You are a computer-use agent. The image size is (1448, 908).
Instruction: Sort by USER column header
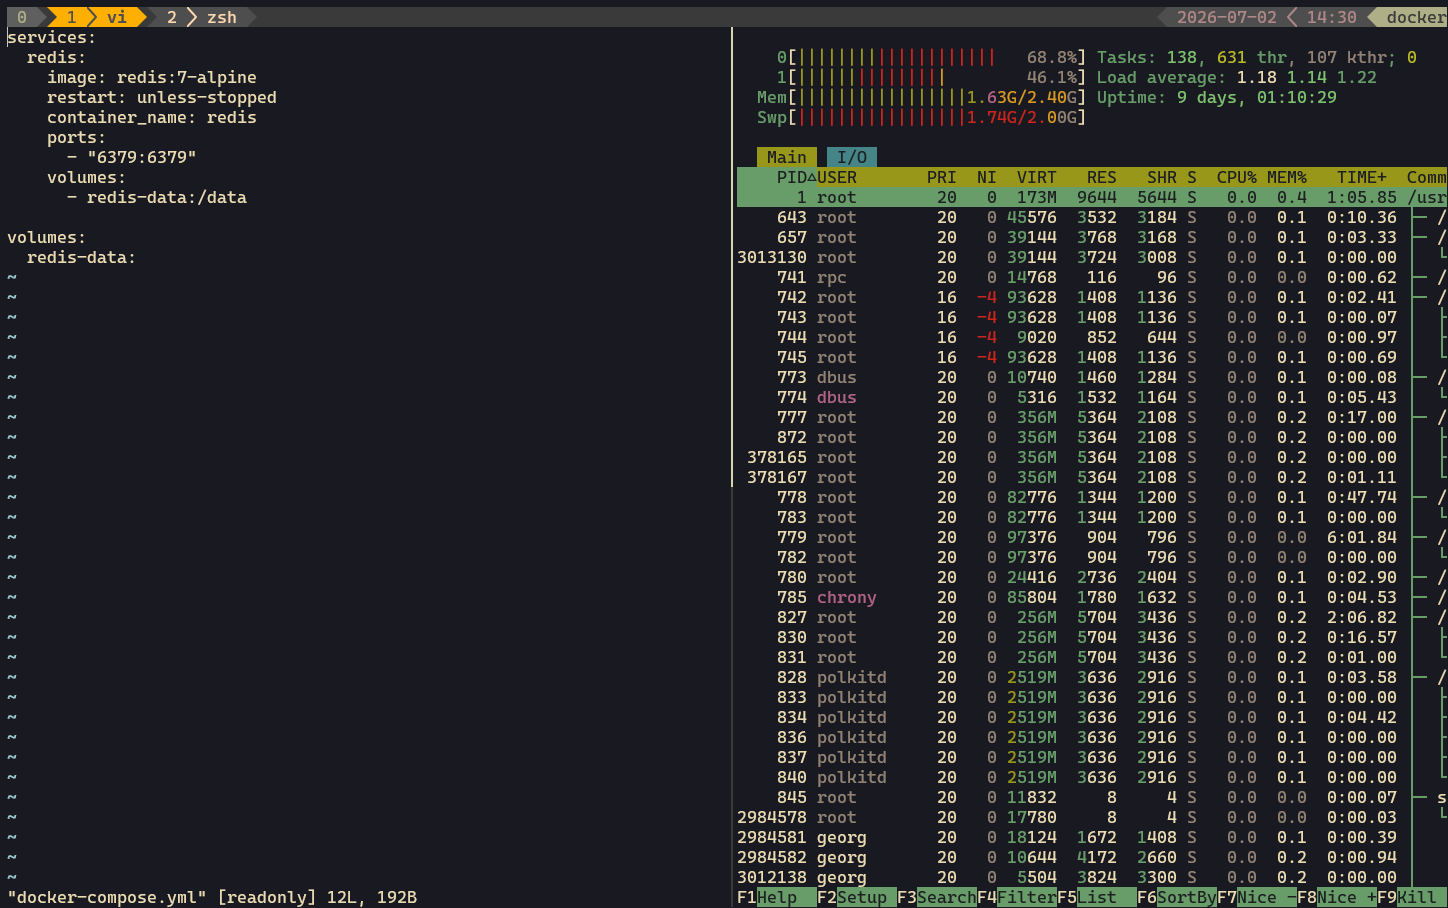[837, 177]
